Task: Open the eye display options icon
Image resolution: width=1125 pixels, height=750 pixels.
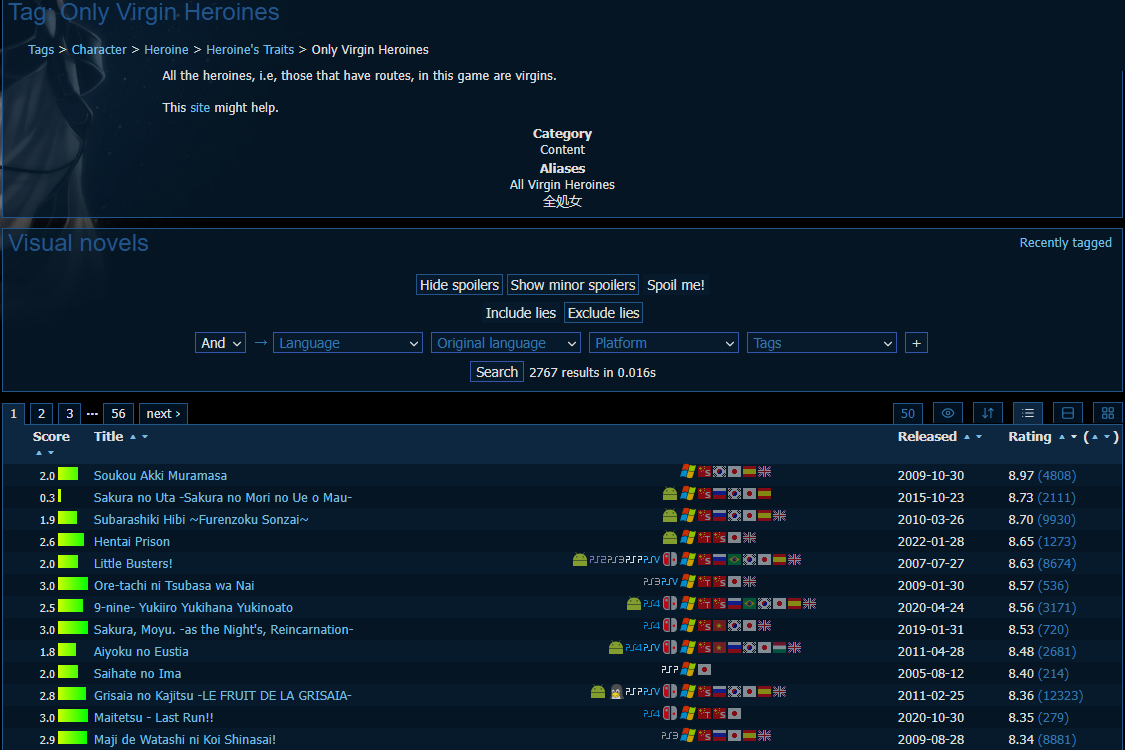Action: pos(947,413)
